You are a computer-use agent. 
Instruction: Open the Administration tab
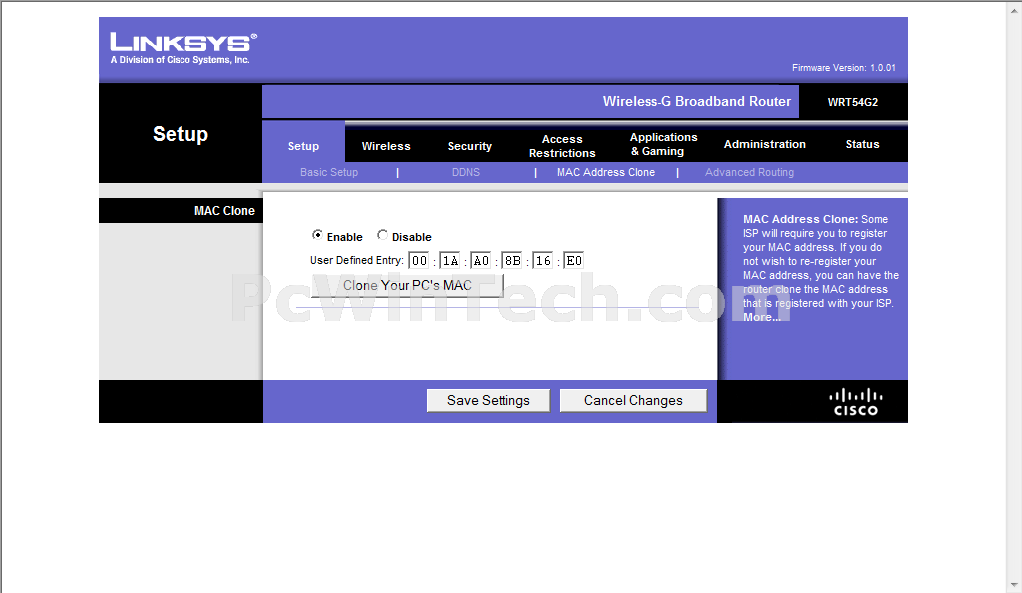point(765,144)
